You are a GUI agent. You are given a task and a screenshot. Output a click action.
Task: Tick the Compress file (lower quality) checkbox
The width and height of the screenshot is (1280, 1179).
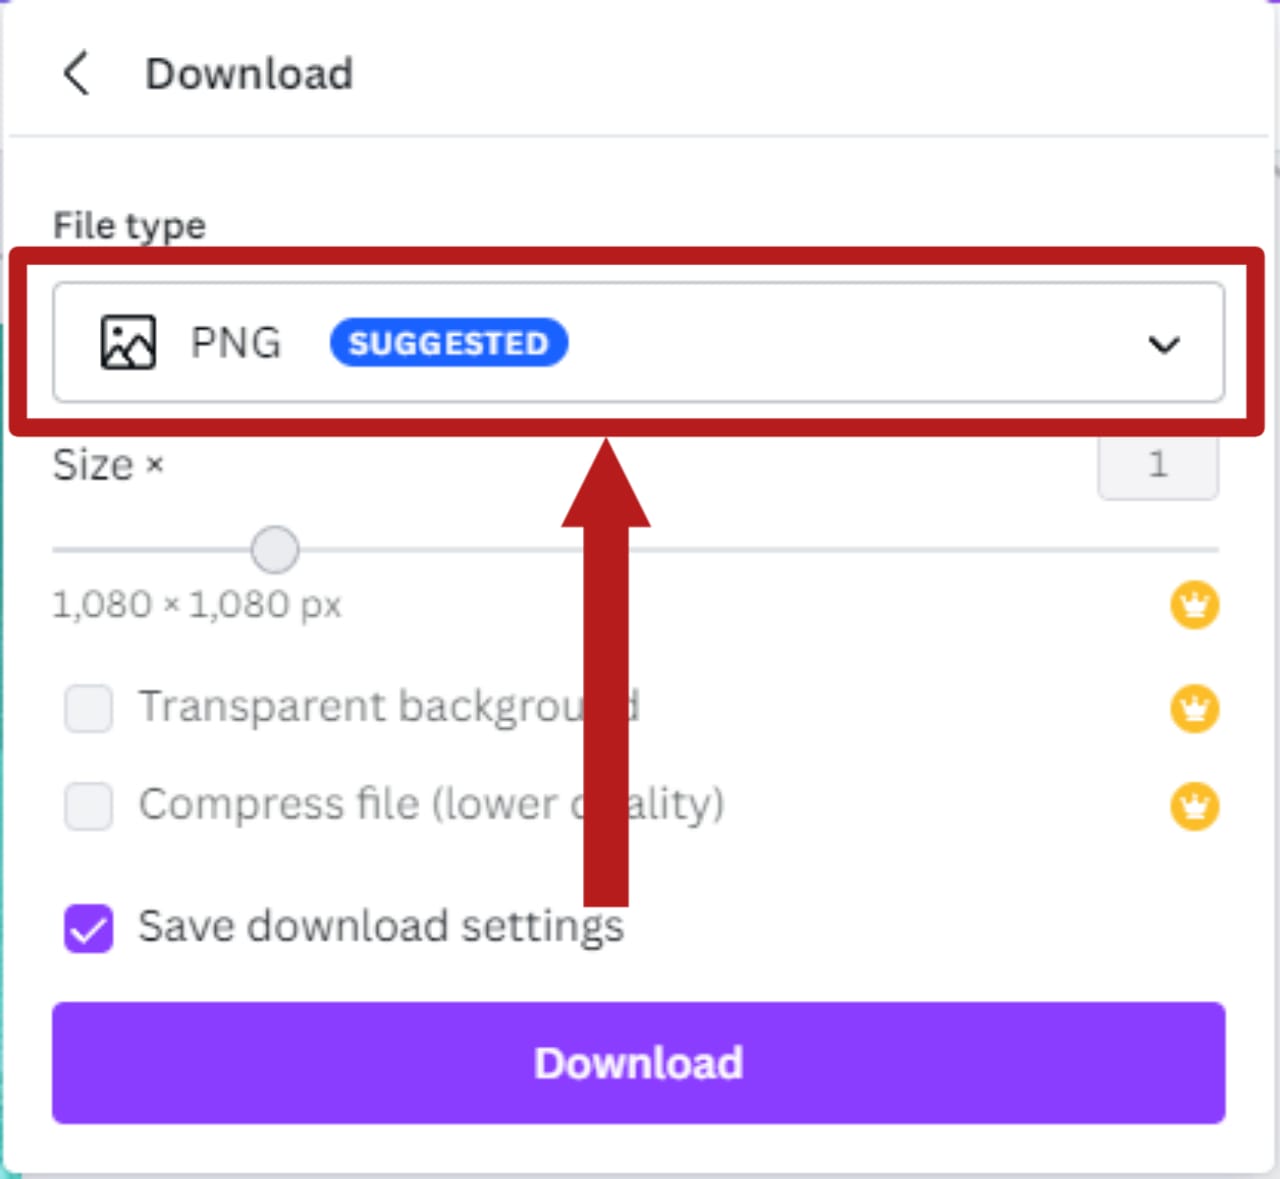coord(89,806)
